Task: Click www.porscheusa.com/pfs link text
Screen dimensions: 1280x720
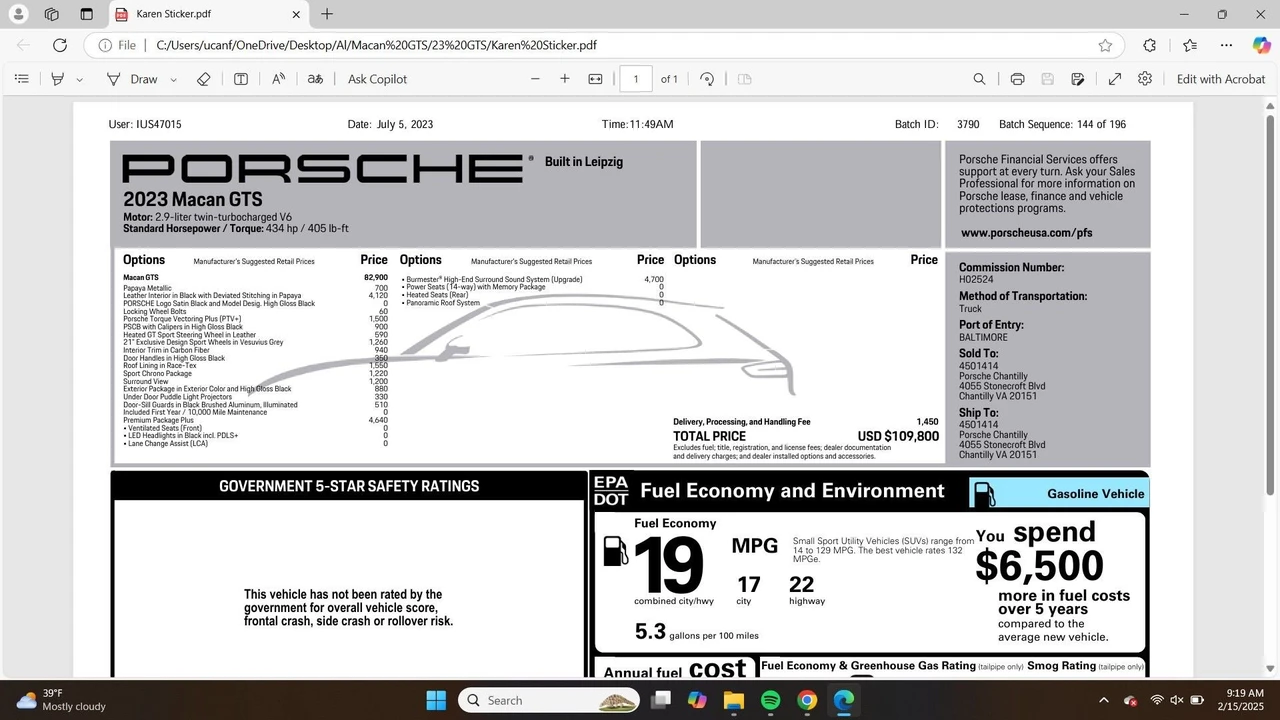Action: pyautogui.click(x=1026, y=233)
